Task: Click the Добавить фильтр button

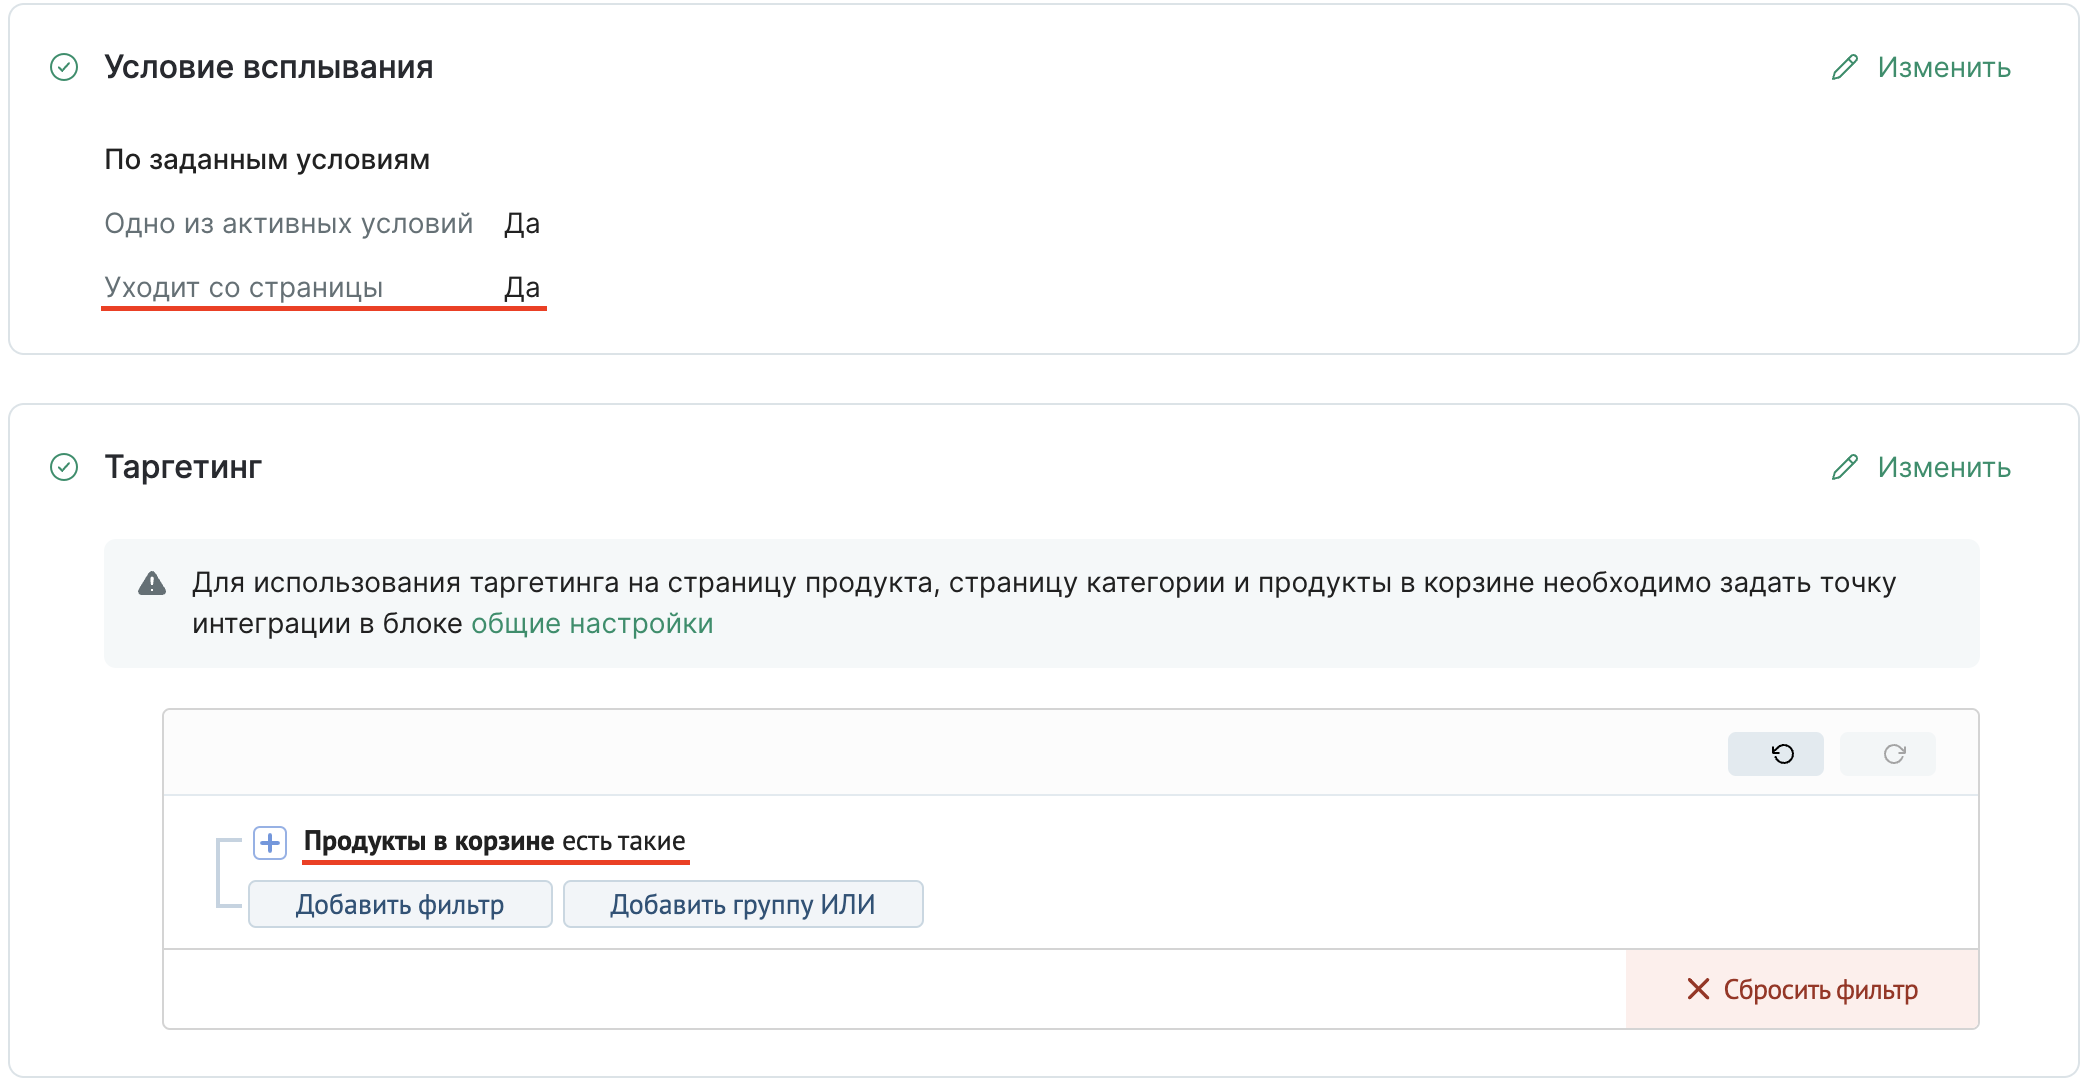Action: [400, 905]
